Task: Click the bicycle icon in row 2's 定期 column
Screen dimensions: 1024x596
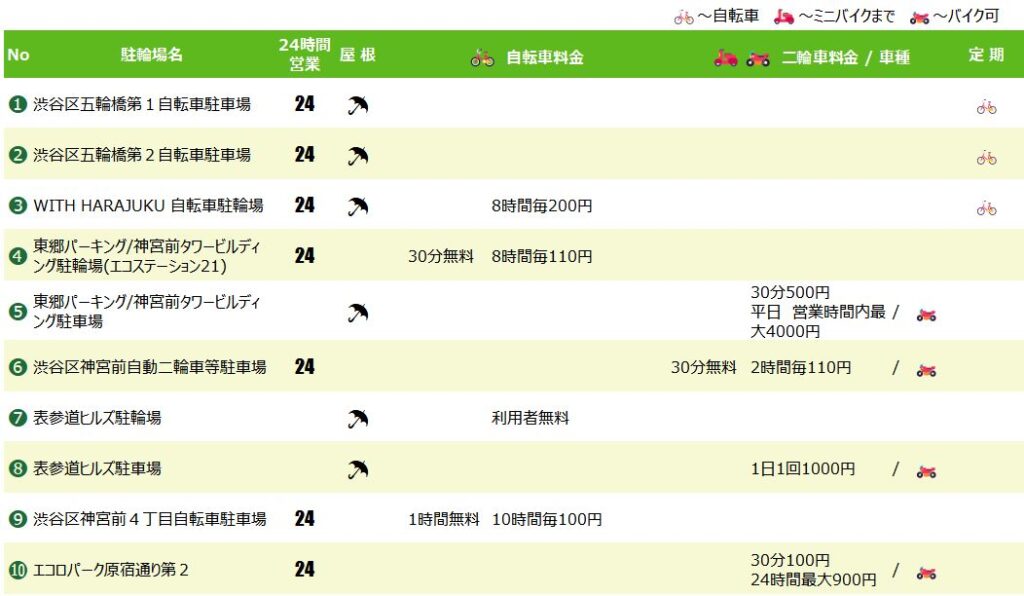Action: click(986, 157)
